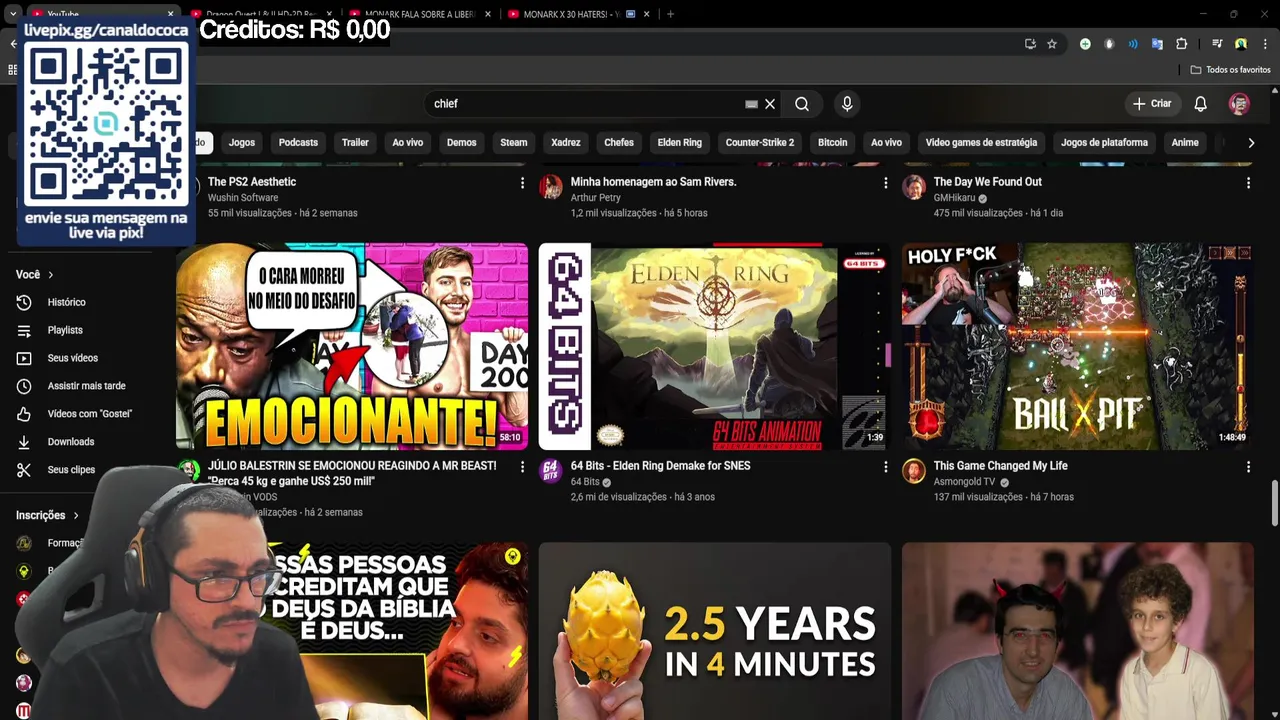
Task: Open options for The PS2 Aesthetic video
Action: click(522, 183)
